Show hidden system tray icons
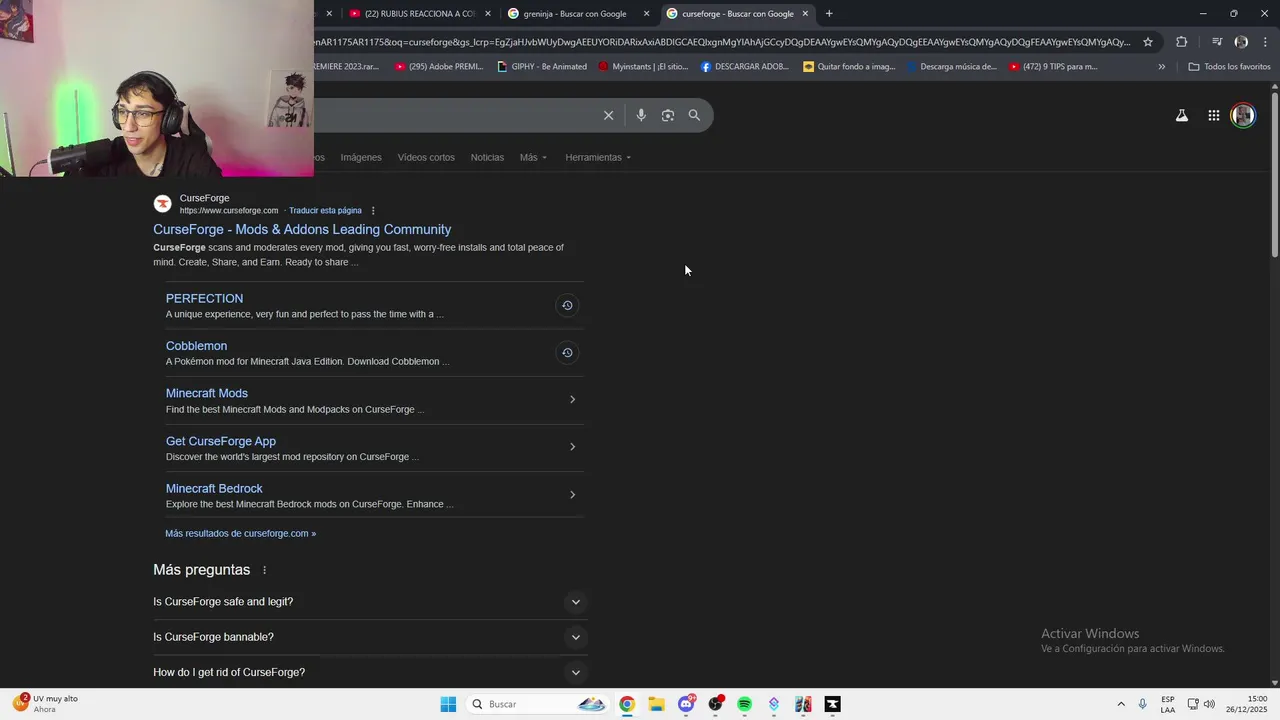1280x720 pixels. pos(1121,704)
